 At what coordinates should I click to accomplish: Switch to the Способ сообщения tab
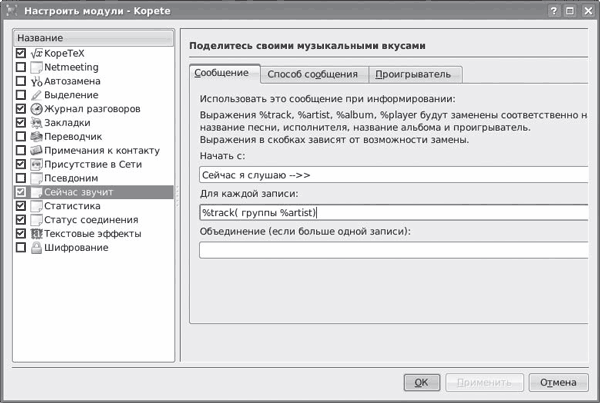click(x=314, y=74)
